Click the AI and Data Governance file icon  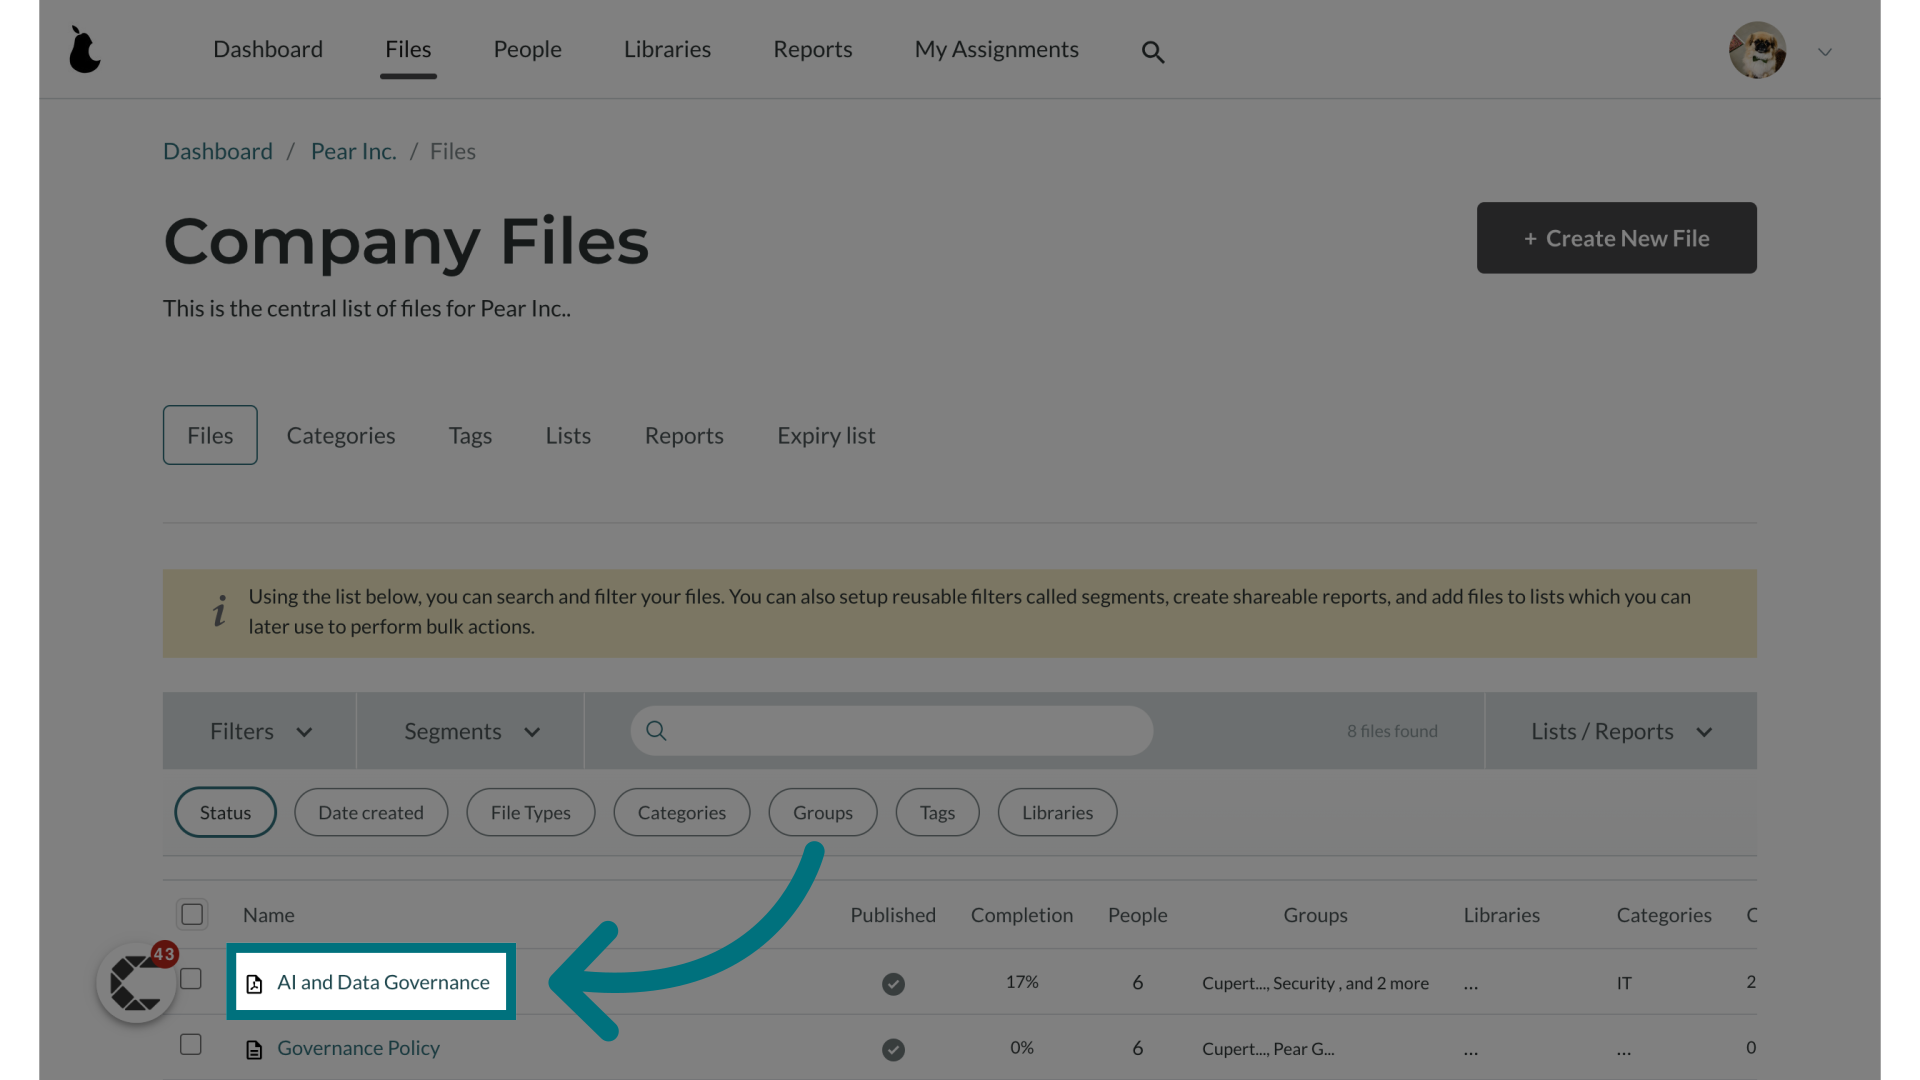pyautogui.click(x=255, y=982)
